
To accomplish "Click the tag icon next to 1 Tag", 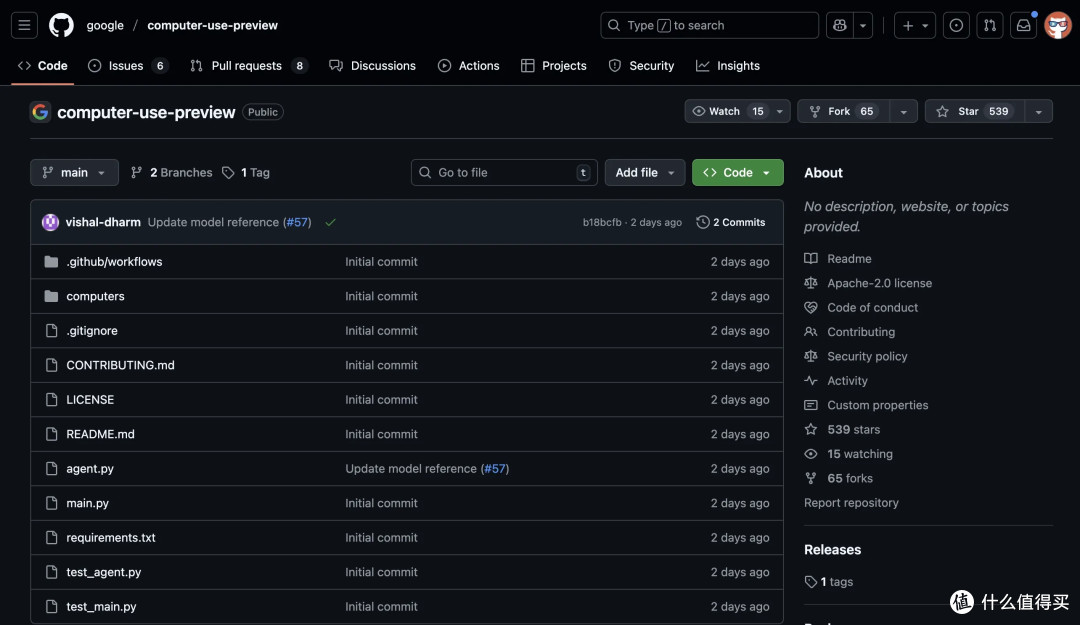I will [x=228, y=173].
